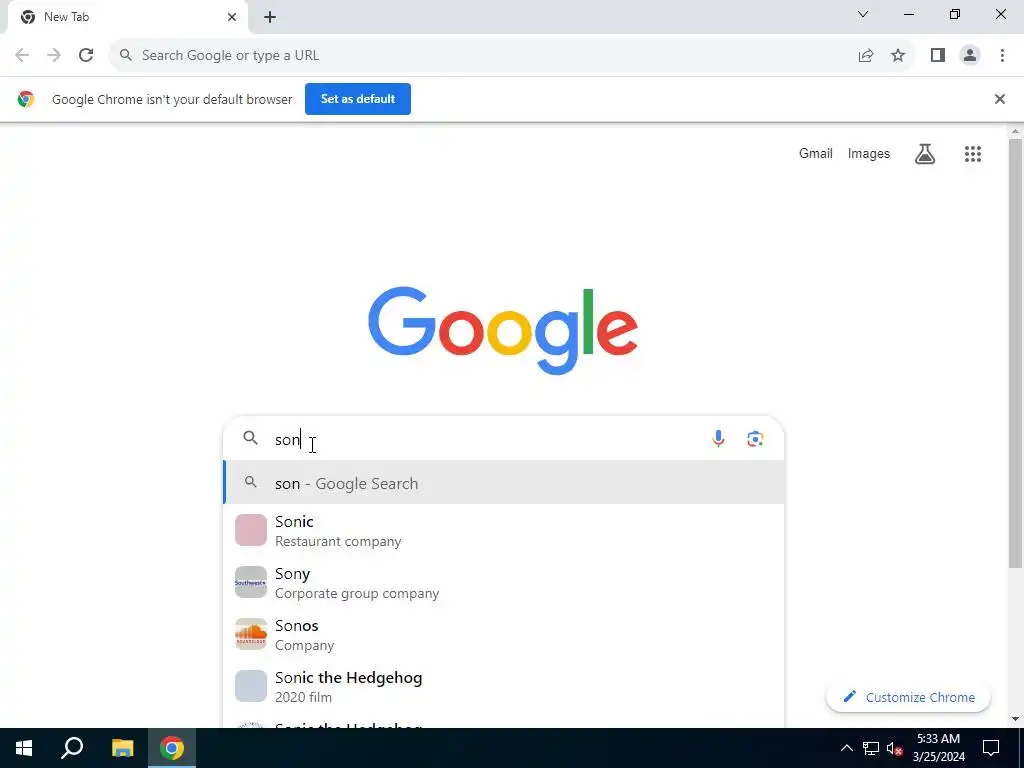This screenshot has width=1024, height=768.
Task: Click the muted volume tray icon
Action: click(x=895, y=748)
